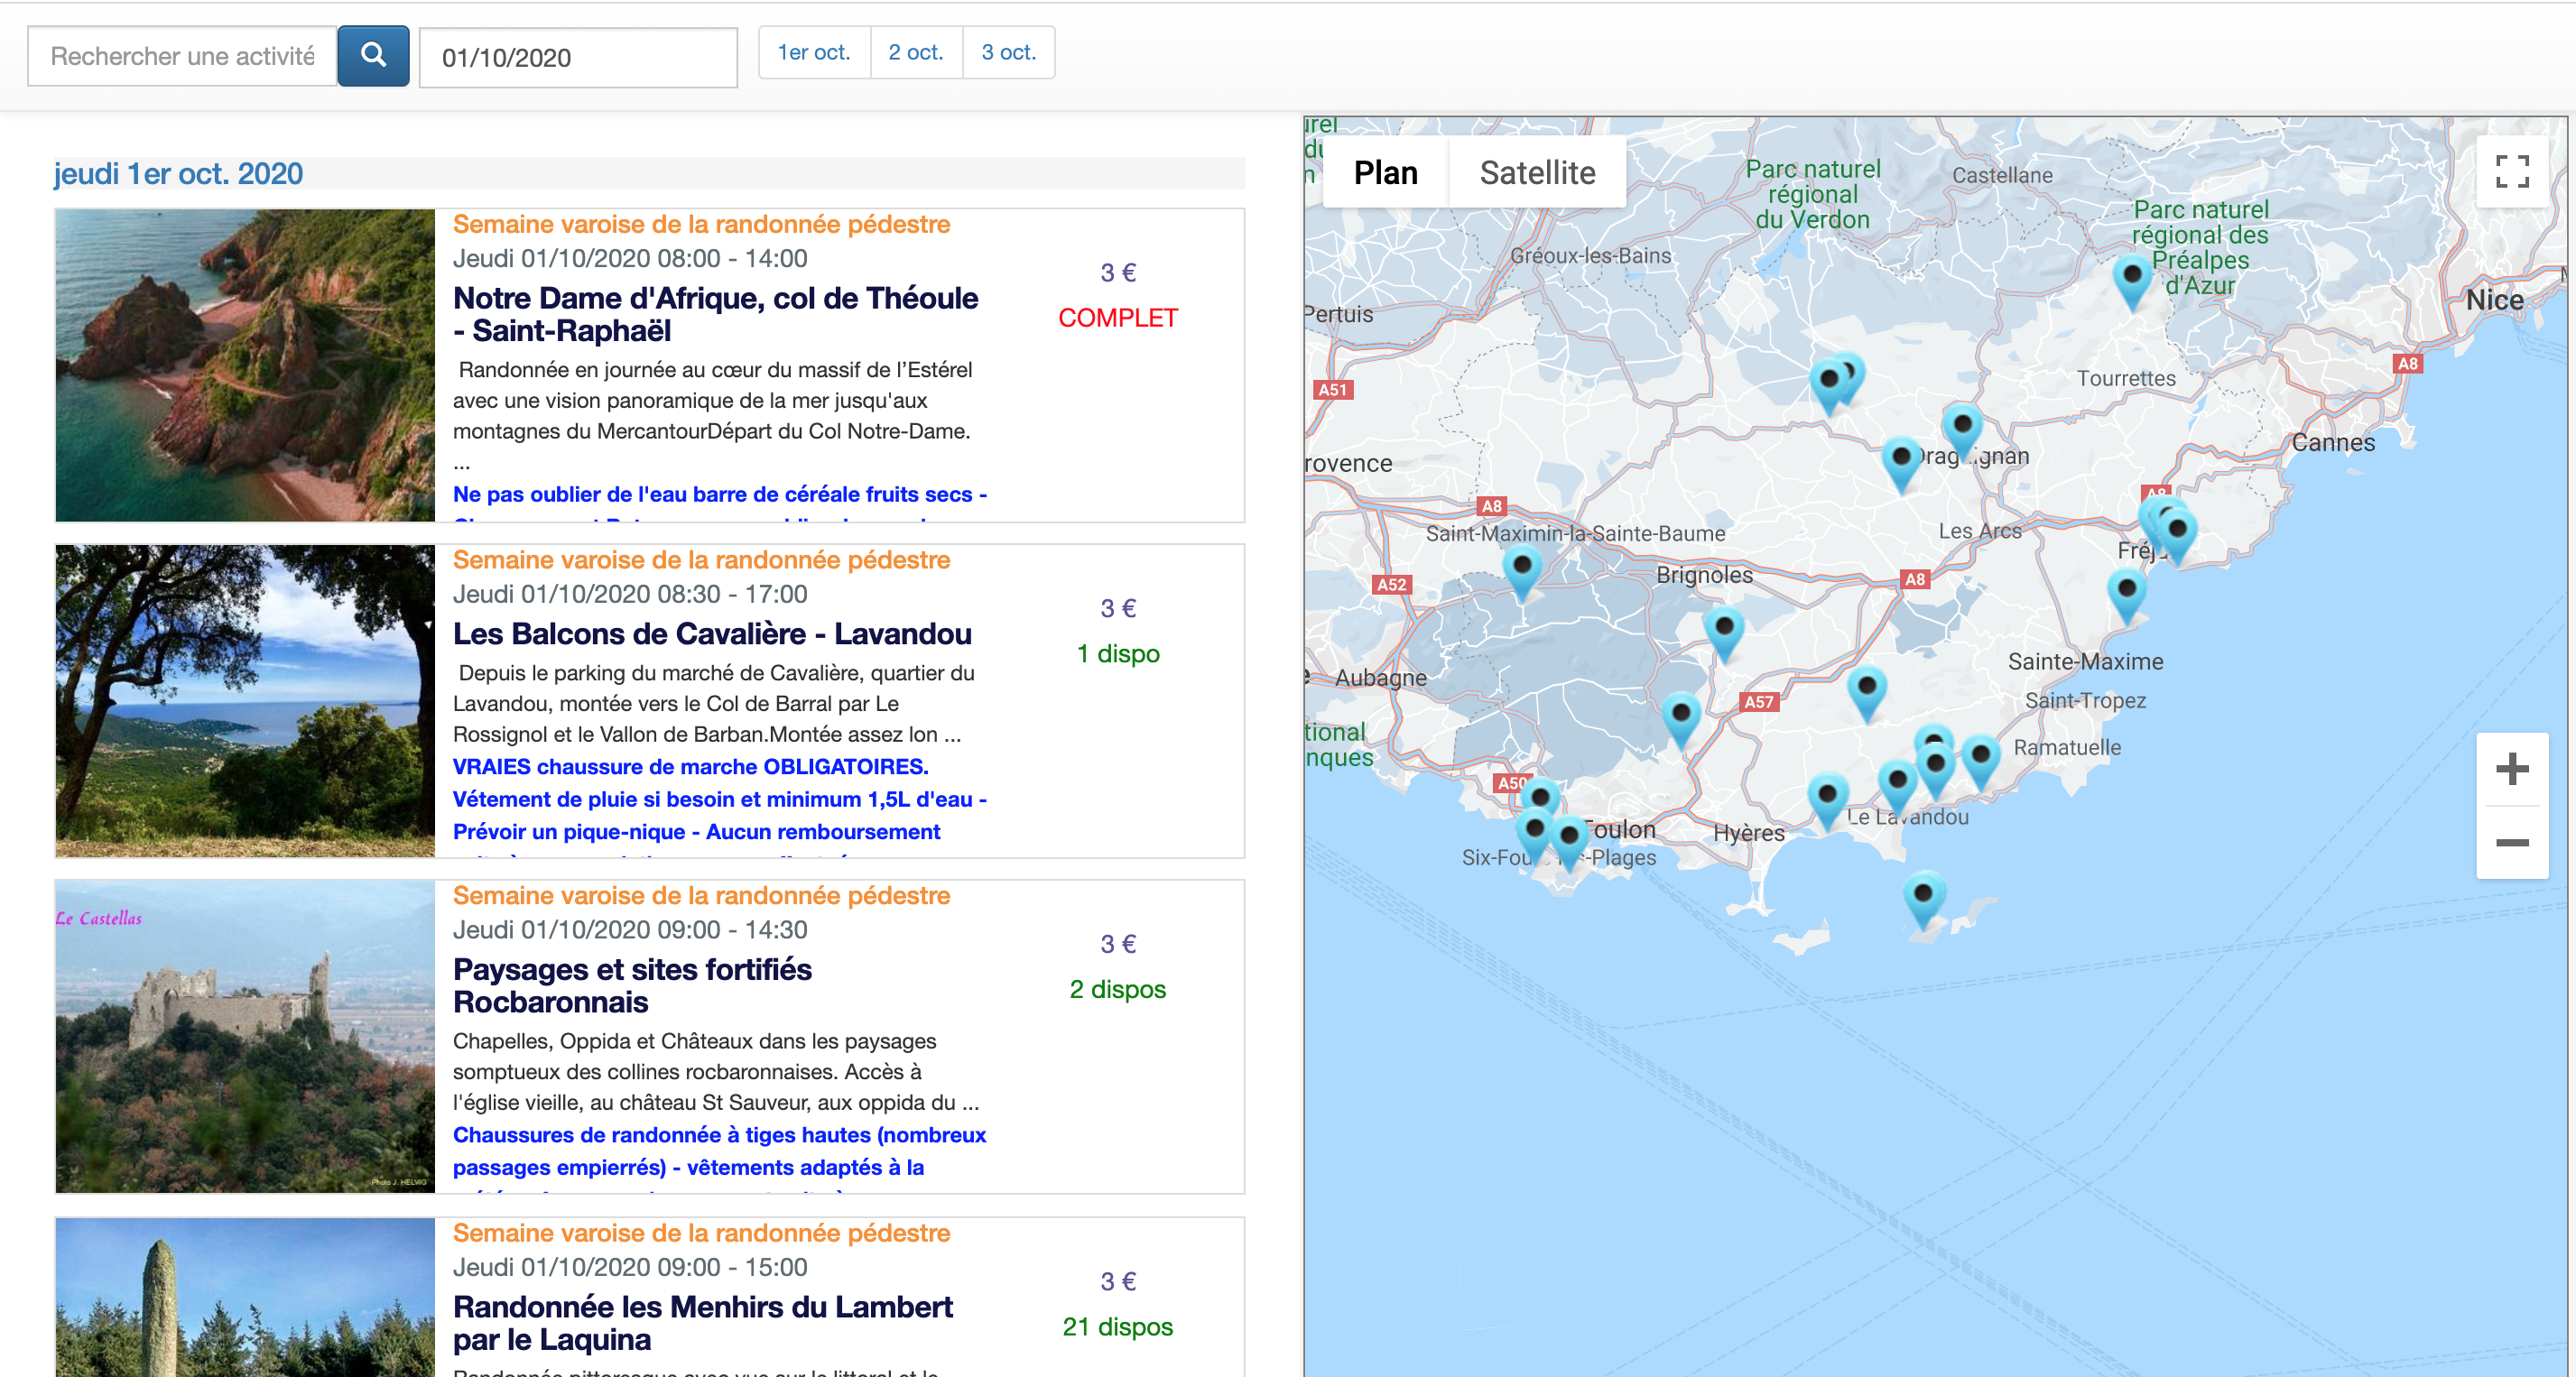Screen dimensions: 2576x1377
Task: Focus the Rechercher une activité search field
Action: (183, 56)
